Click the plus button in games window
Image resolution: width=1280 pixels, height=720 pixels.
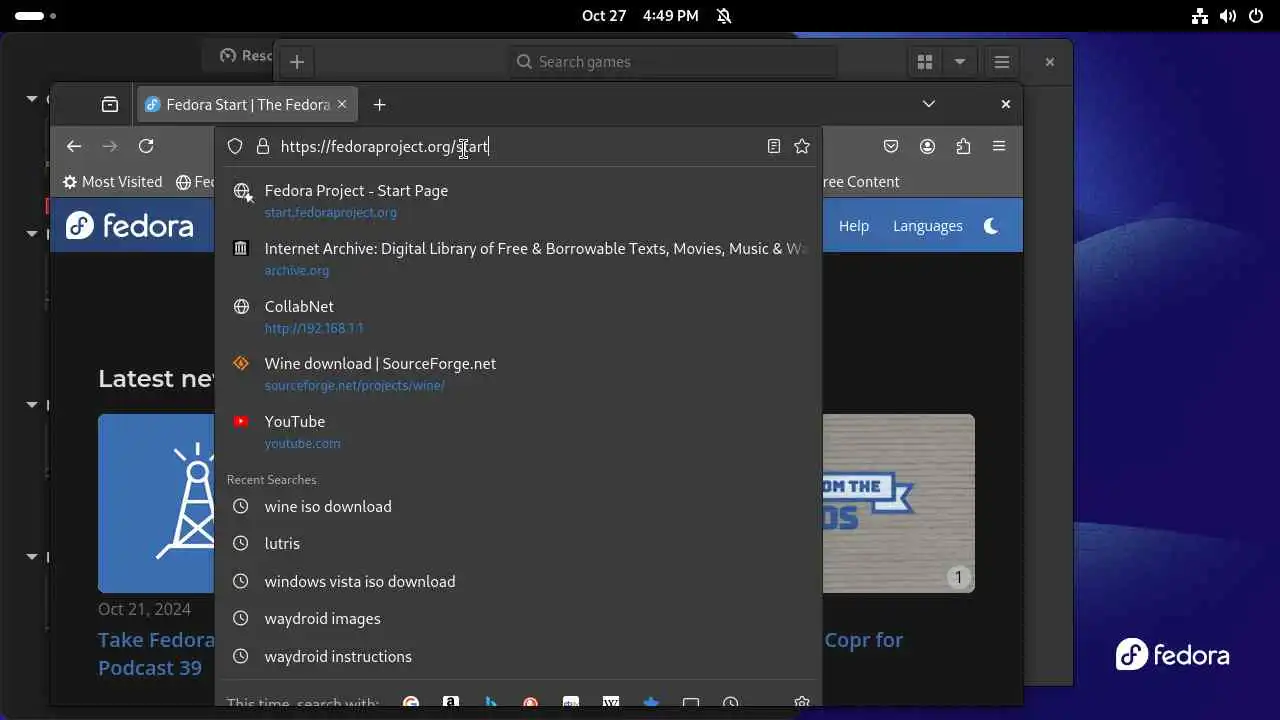[297, 62]
